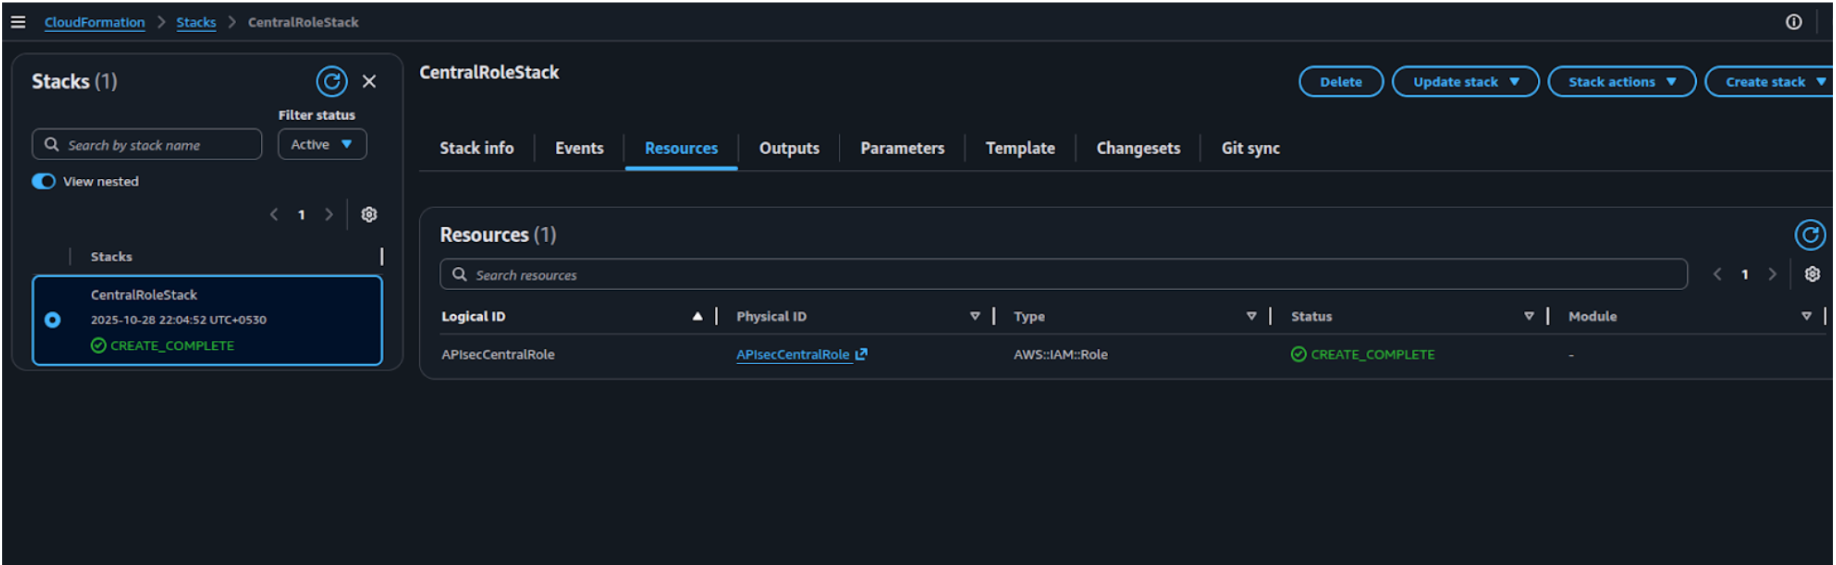Select the CentralRoleStack name in stack list
The image size is (1836, 565).
144,295
